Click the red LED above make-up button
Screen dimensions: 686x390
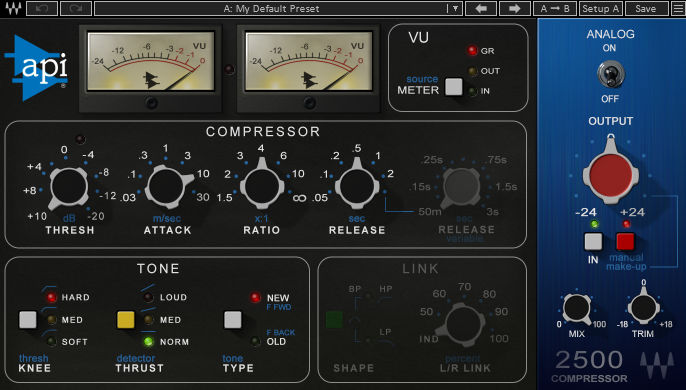coord(626,224)
